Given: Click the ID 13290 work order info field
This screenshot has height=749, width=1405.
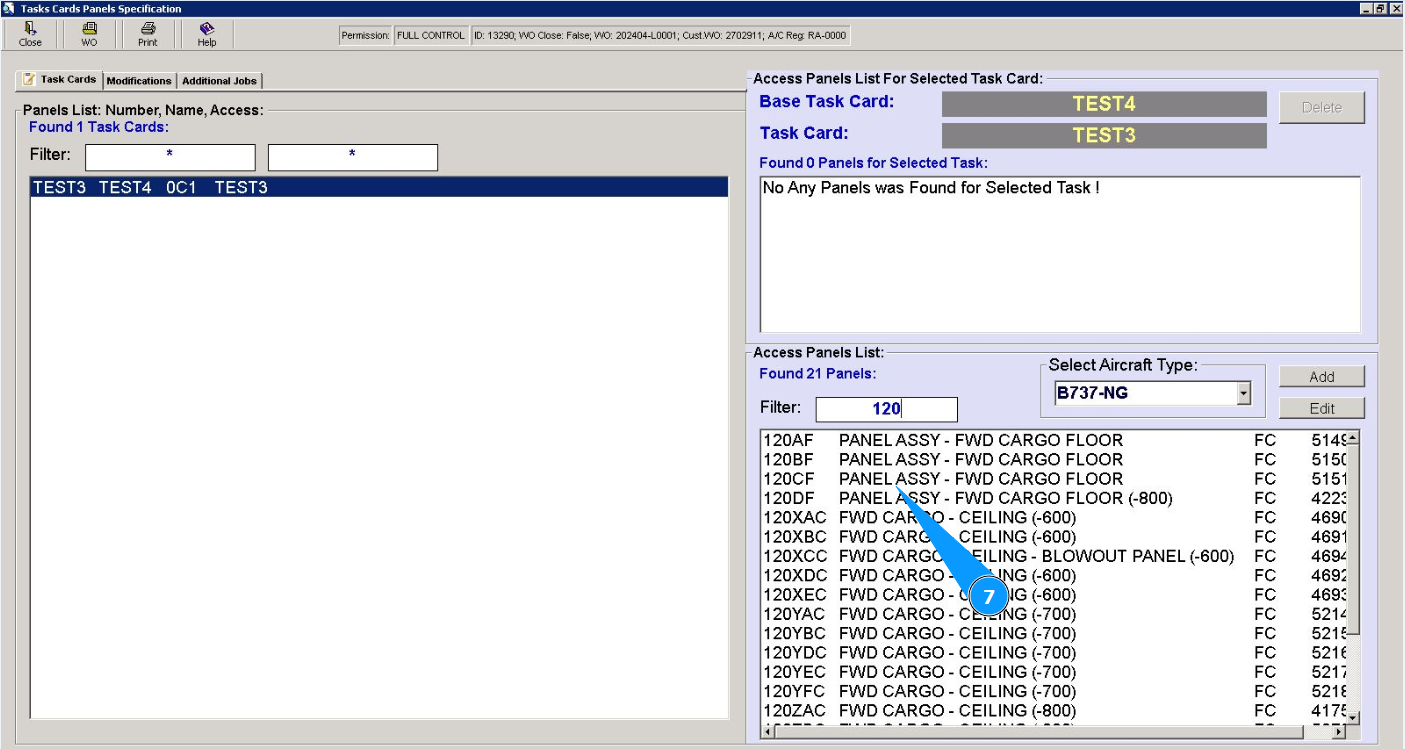Looking at the screenshot, I should (x=660, y=36).
